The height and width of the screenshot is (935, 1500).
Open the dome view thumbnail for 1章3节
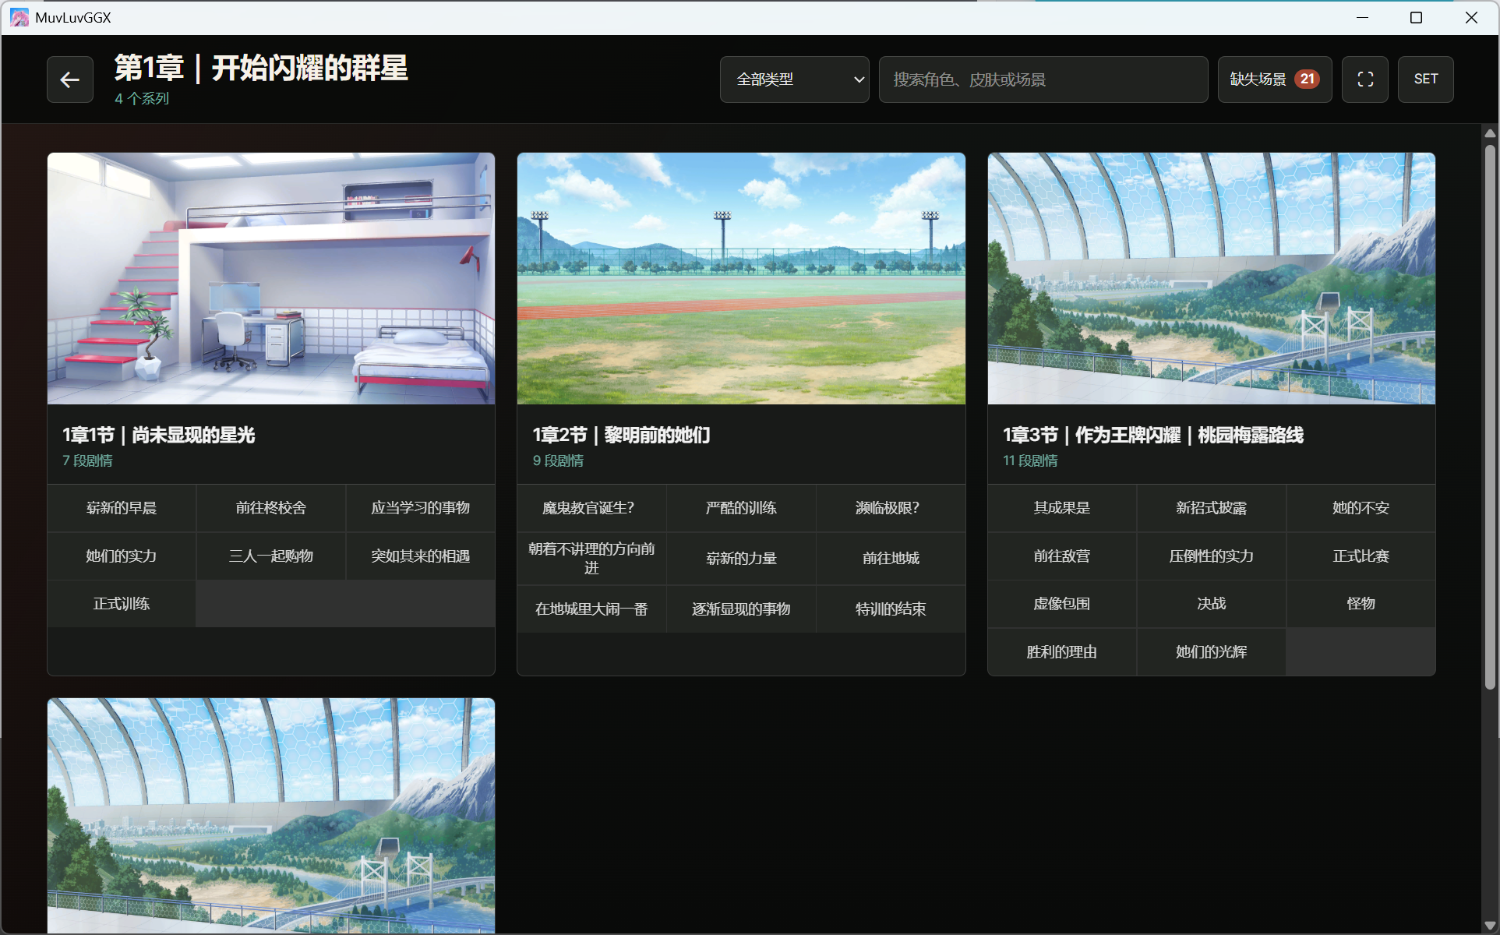click(x=1211, y=278)
